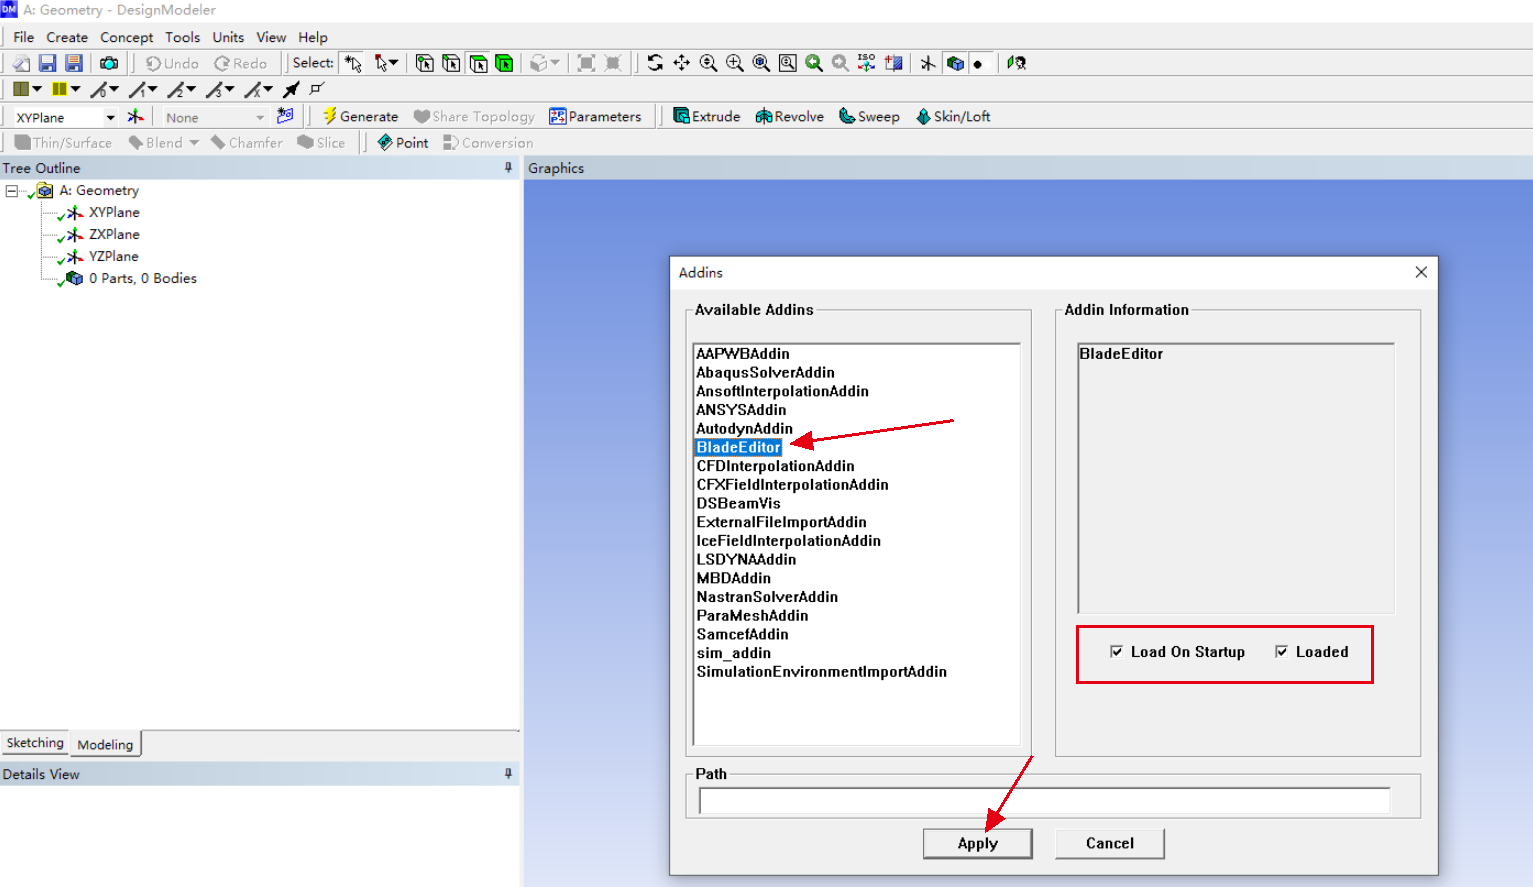Open the select mode dropdown arrow
Screen dimensions: 1533x887
tap(394, 63)
